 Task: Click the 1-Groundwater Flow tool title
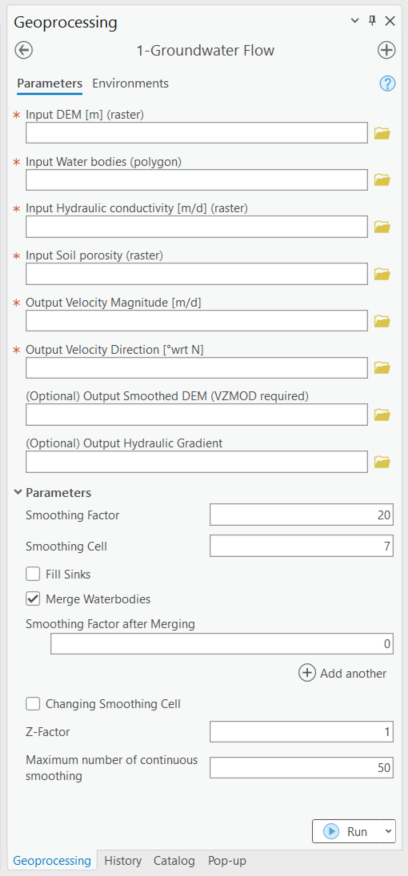(206, 50)
